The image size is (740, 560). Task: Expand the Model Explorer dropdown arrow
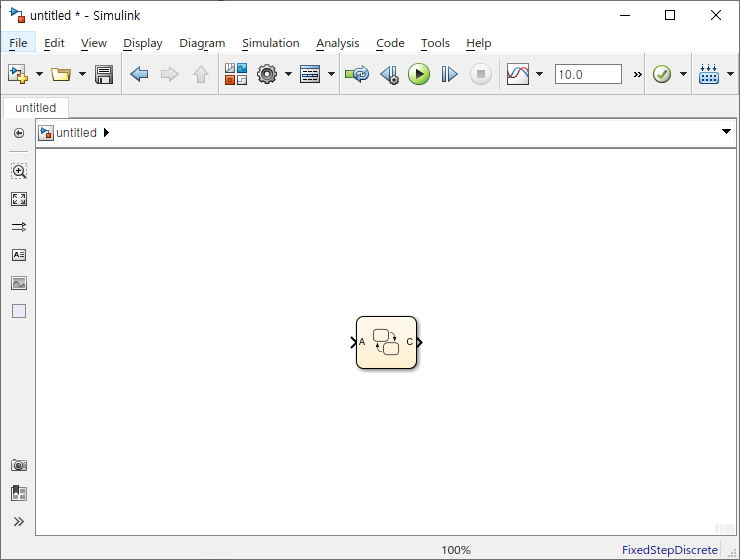click(x=331, y=74)
